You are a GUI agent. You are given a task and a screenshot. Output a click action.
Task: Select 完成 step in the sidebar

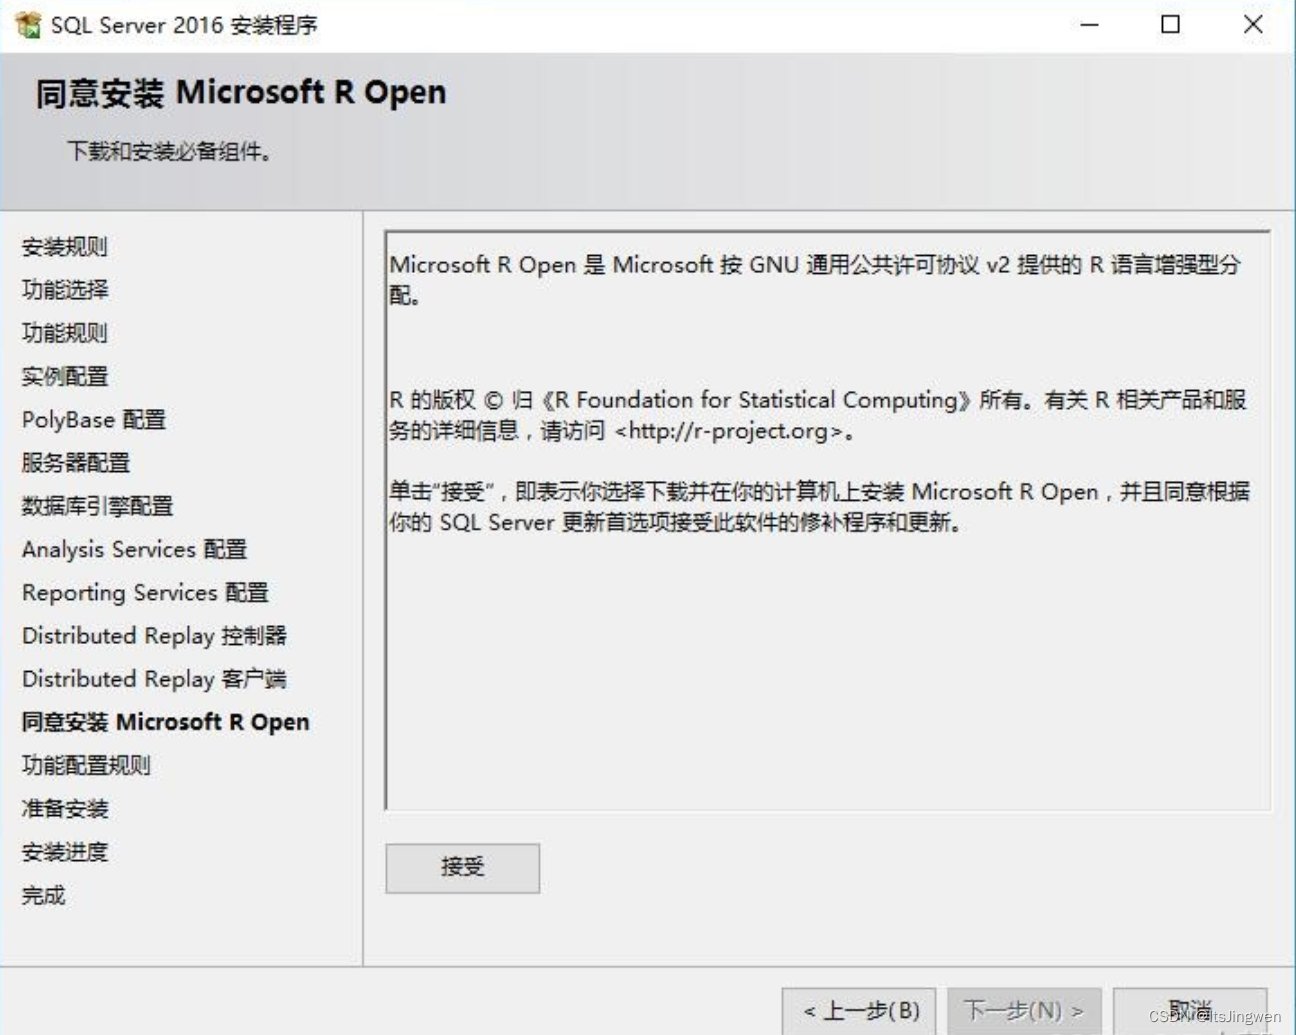coord(43,895)
